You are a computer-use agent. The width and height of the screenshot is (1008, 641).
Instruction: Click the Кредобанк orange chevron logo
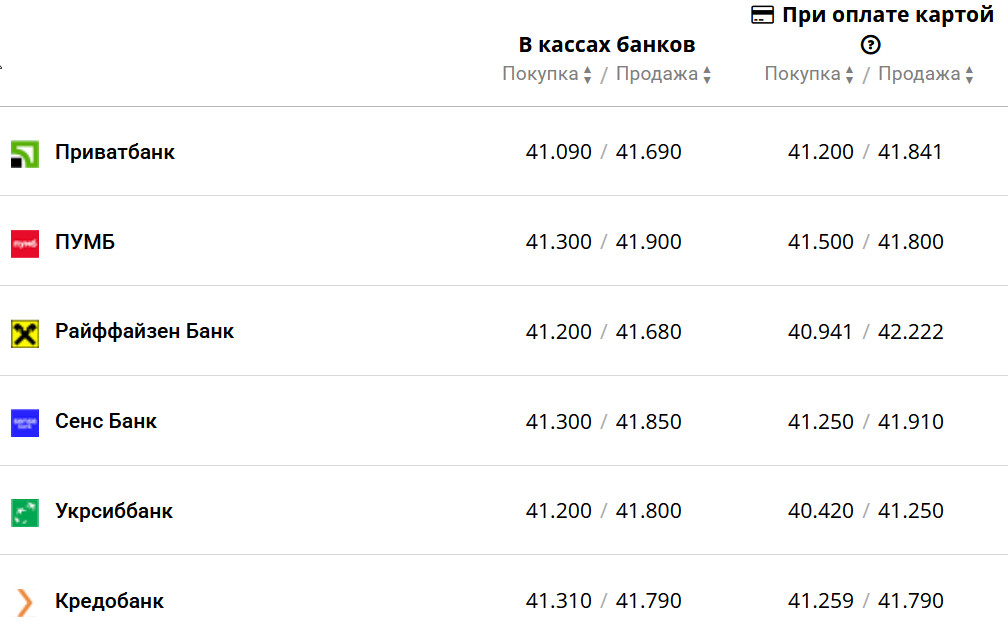tap(25, 602)
